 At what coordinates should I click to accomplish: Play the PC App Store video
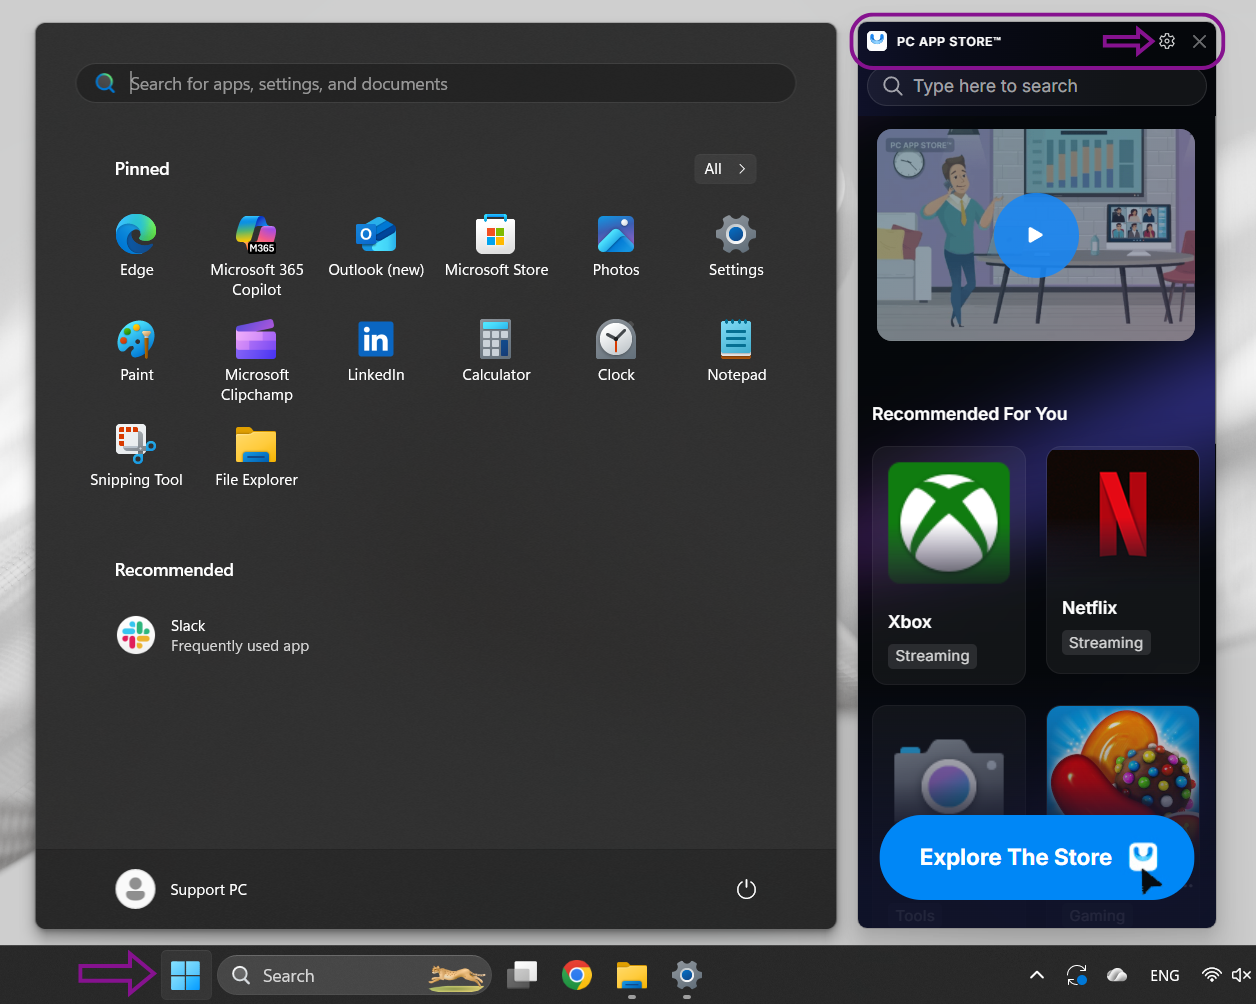point(1035,235)
